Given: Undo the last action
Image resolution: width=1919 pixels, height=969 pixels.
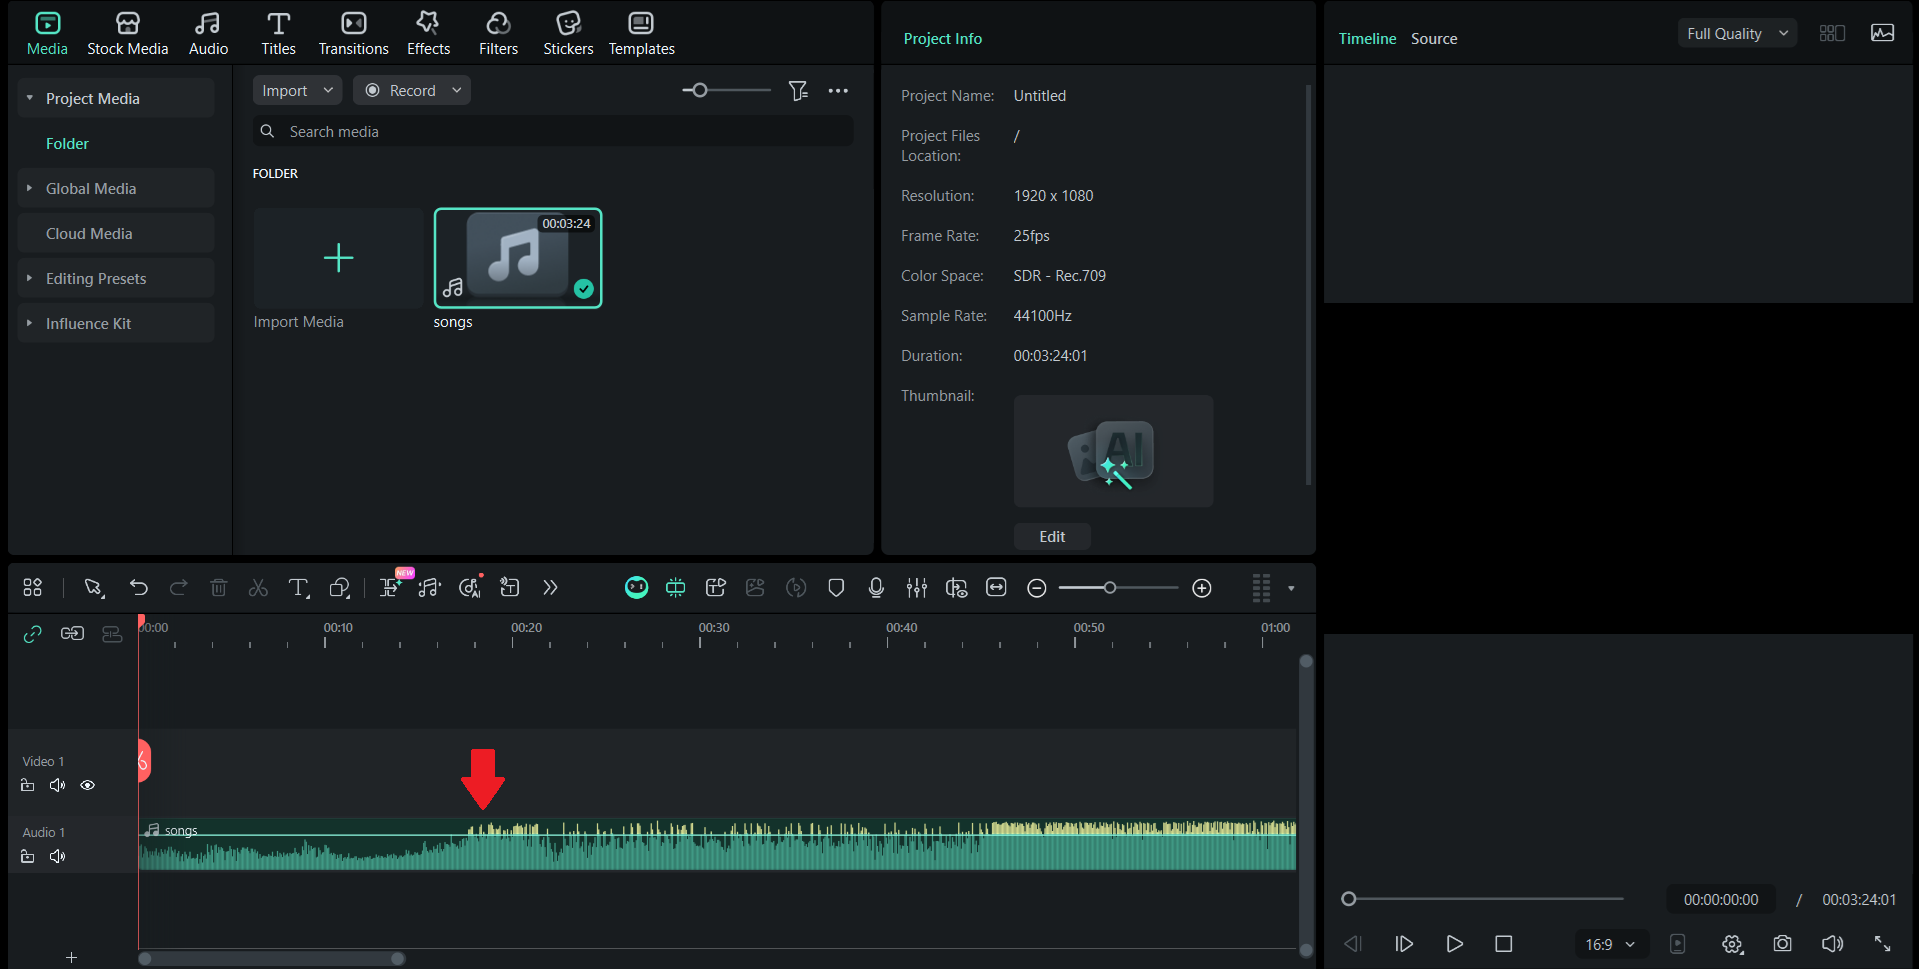Looking at the screenshot, I should [x=139, y=588].
